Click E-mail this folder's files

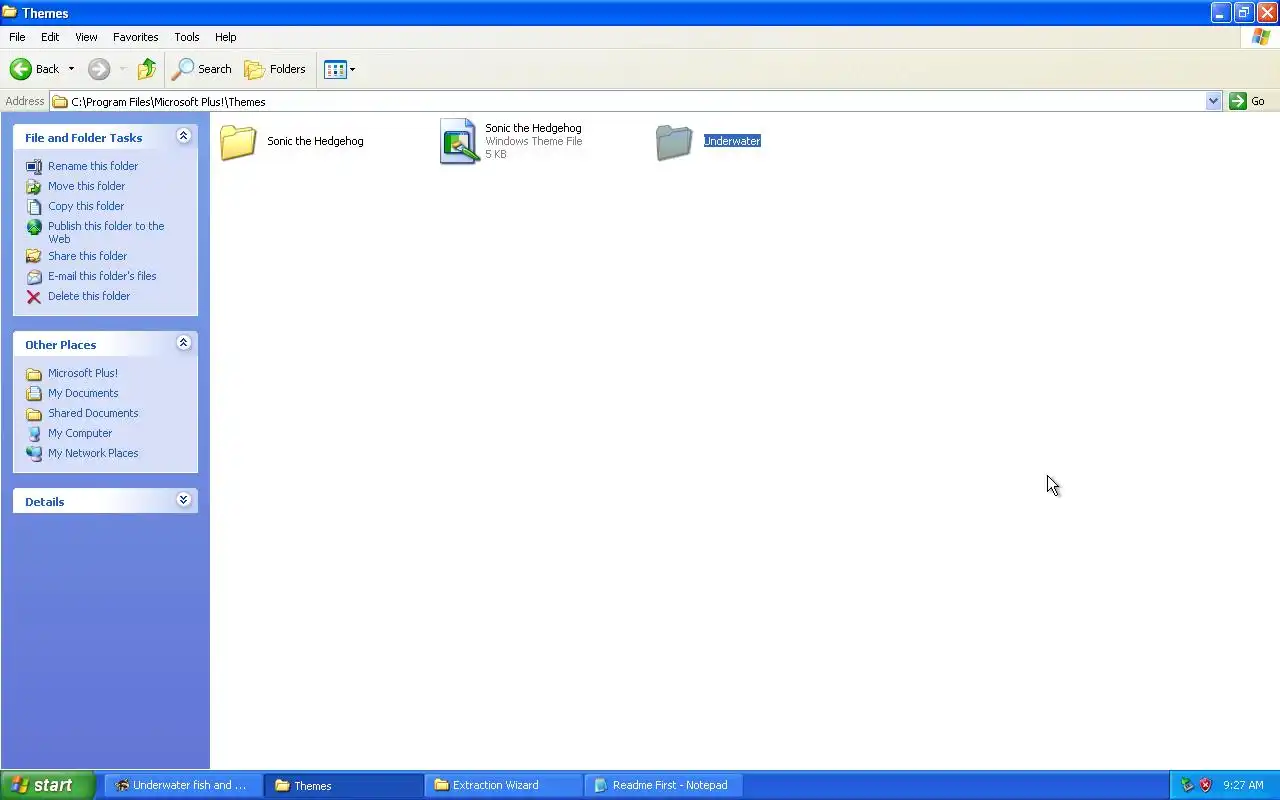click(x=102, y=276)
